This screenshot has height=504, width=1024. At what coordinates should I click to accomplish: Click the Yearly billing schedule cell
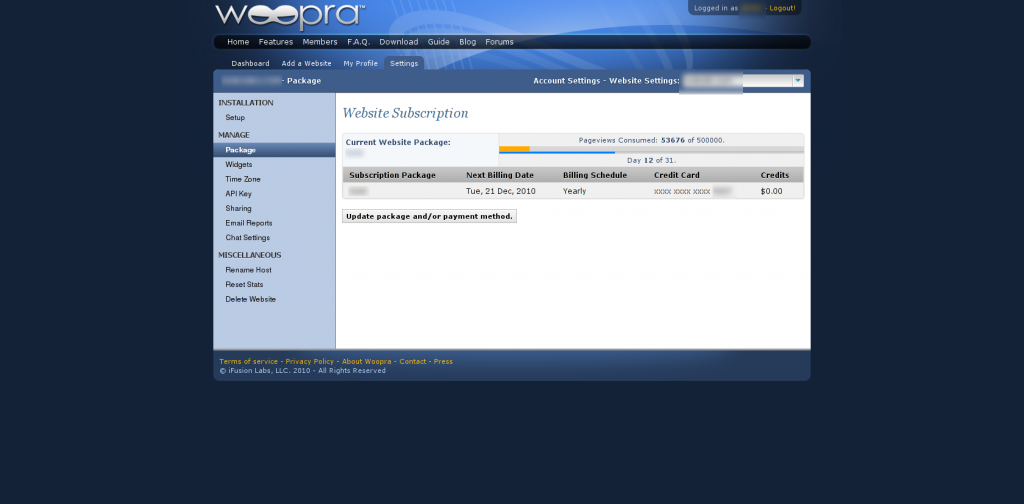pos(575,191)
